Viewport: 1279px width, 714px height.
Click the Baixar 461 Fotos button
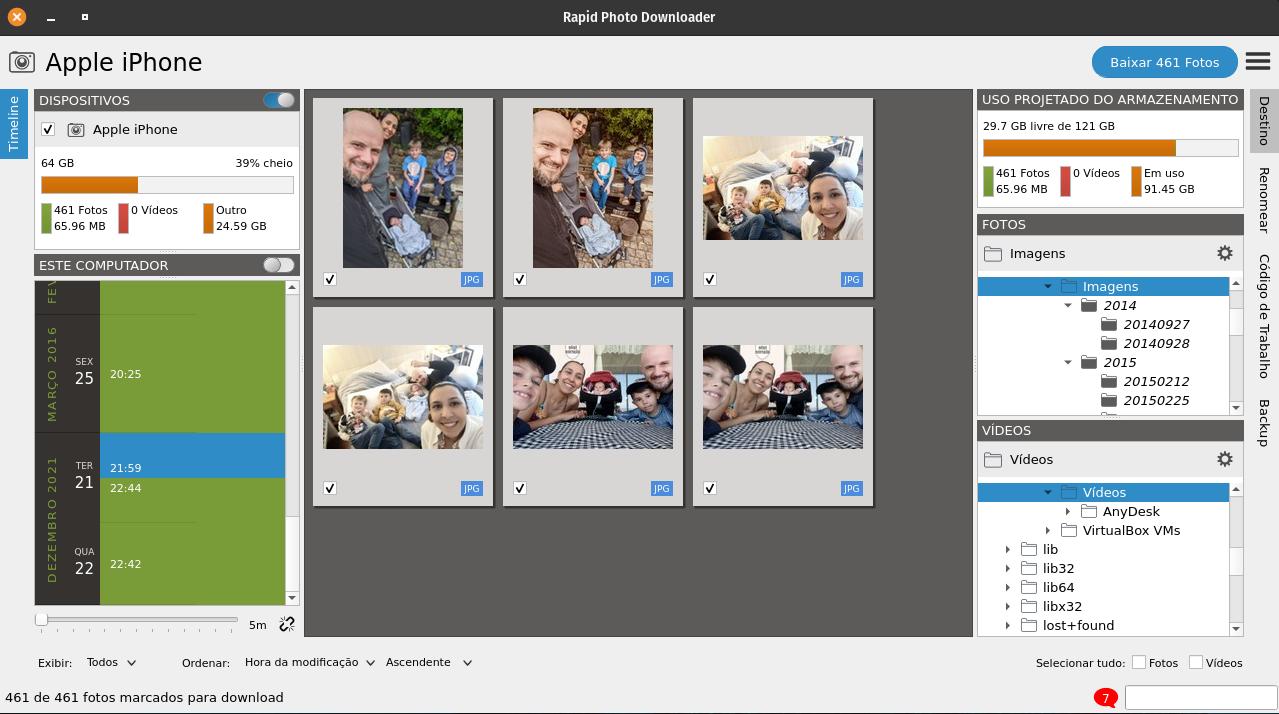pyautogui.click(x=1164, y=62)
